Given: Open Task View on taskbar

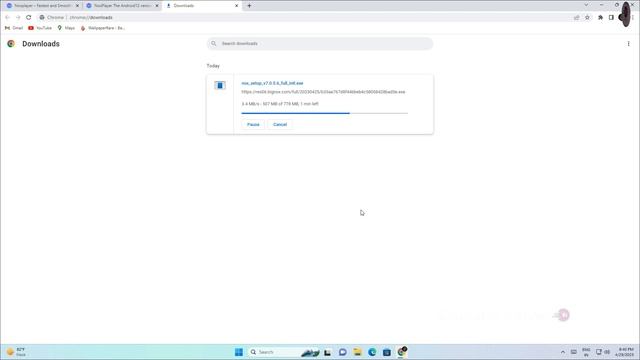Looking at the screenshot, I should click(327, 352).
